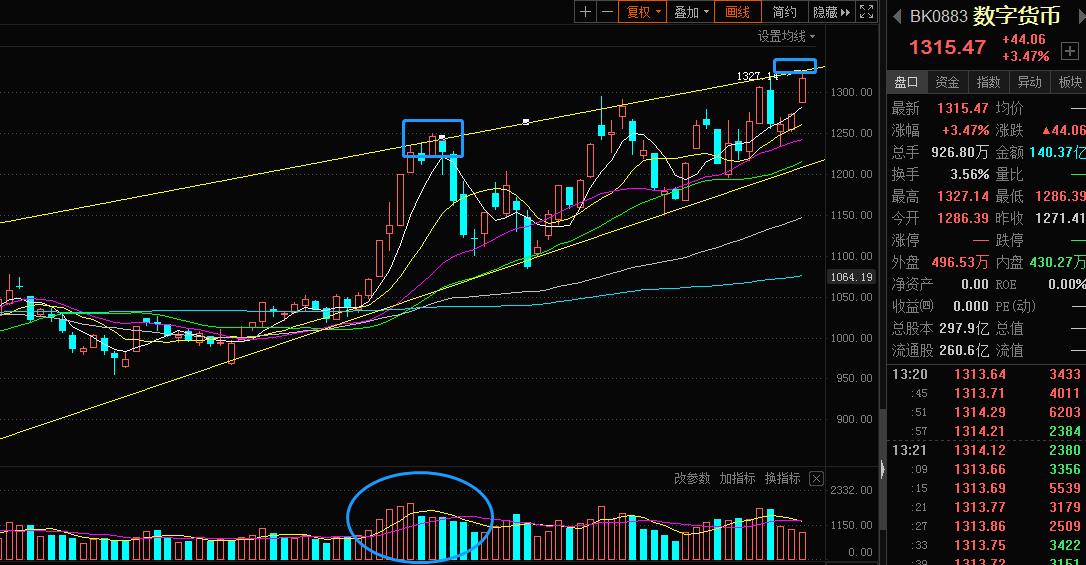The width and height of the screenshot is (1086, 565).
Task: Click the 1327.14 high marker on the chart
Action: 757,75
